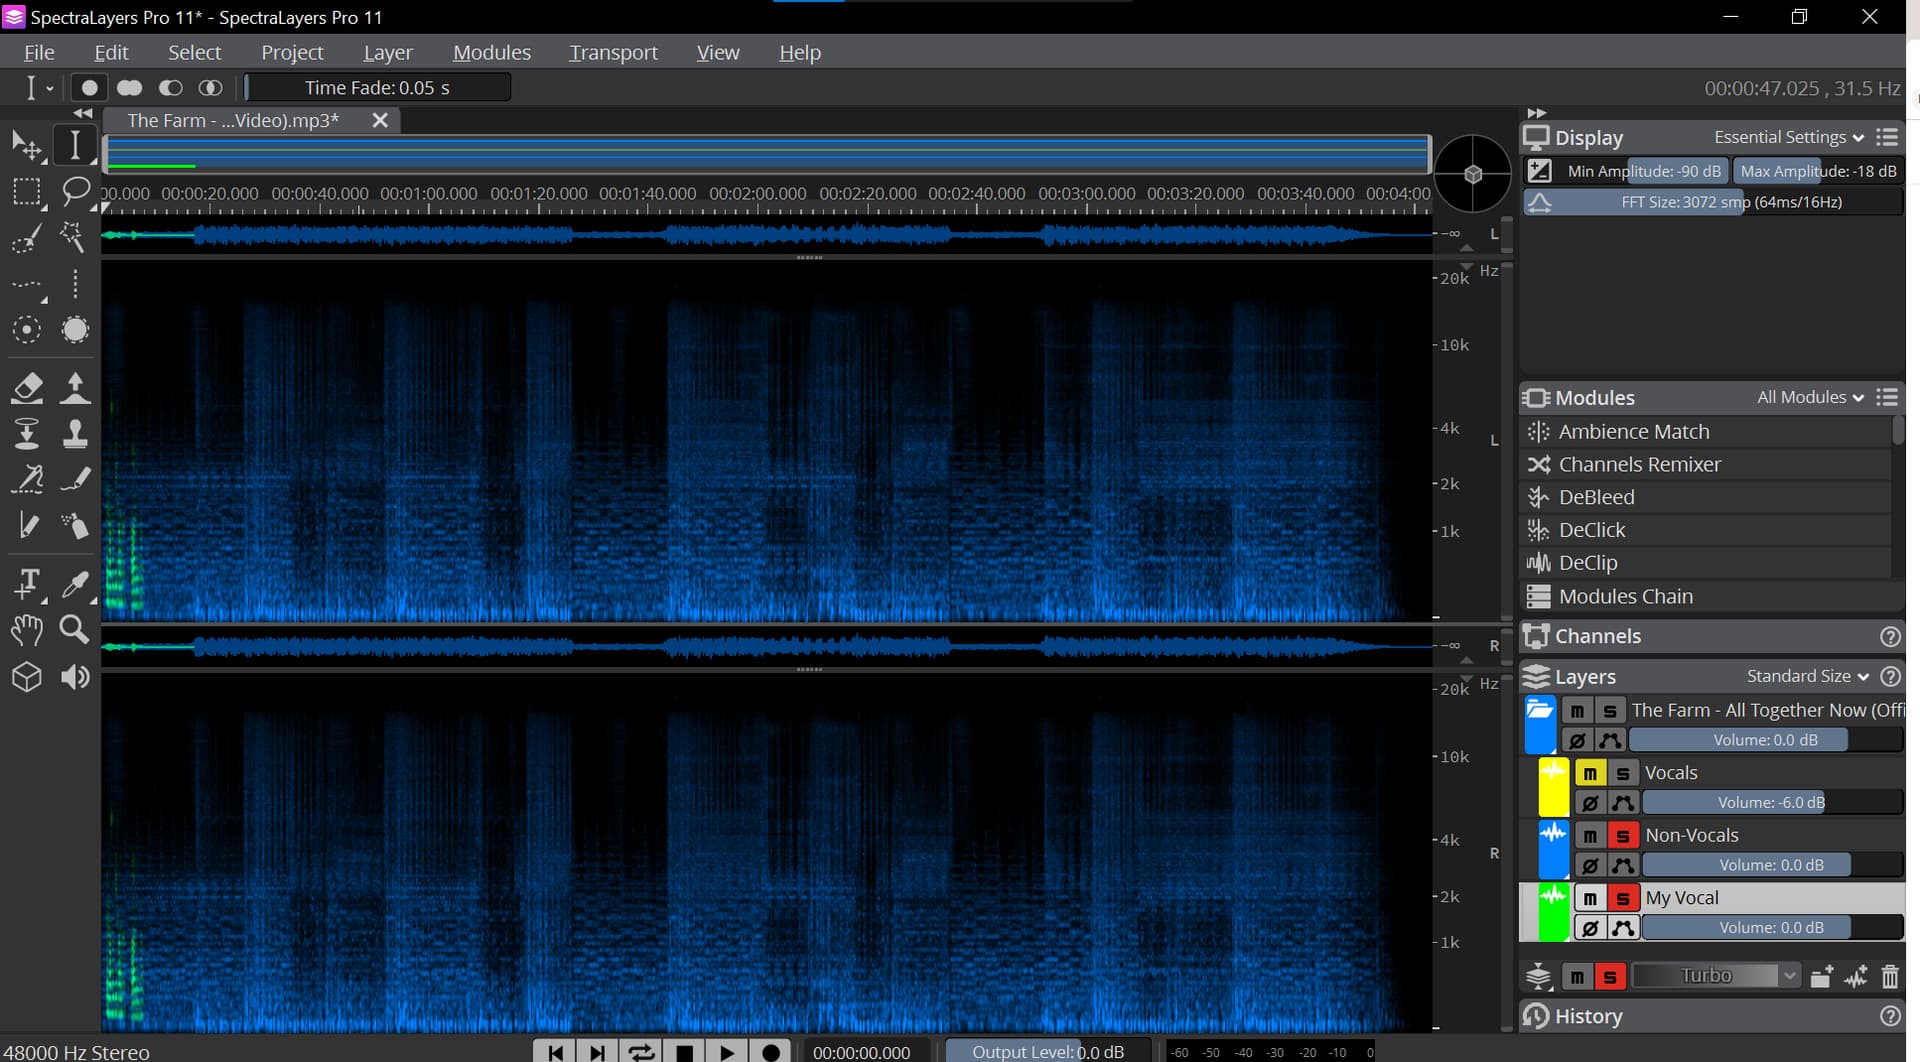Open the Standard Size layers dropdown
Image resolution: width=1920 pixels, height=1062 pixels.
coord(1808,676)
